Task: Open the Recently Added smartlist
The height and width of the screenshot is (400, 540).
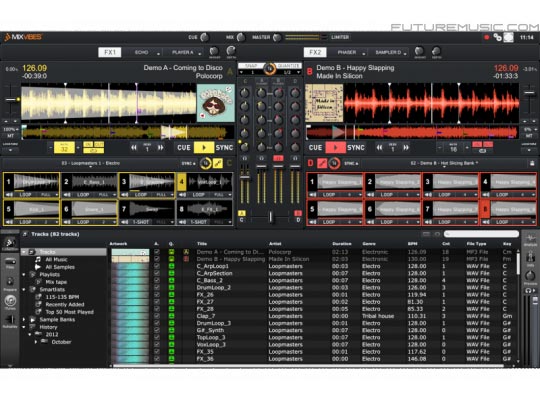Action: pyautogui.click(x=65, y=305)
